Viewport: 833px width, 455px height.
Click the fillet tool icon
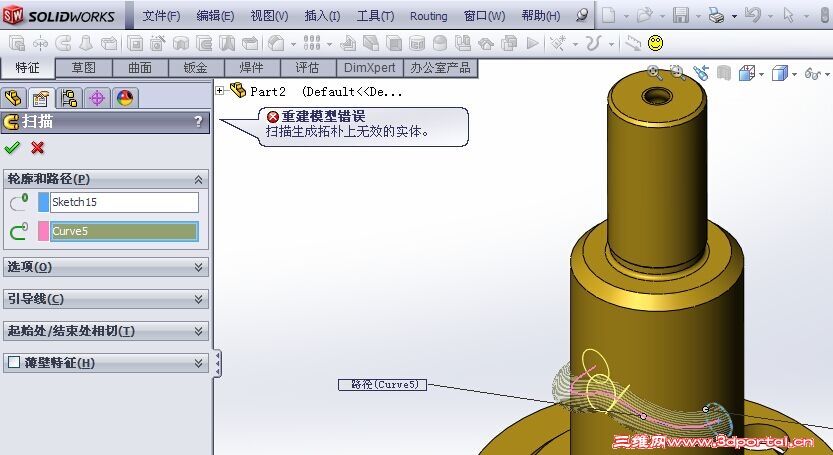pyautogui.click(x=276, y=43)
